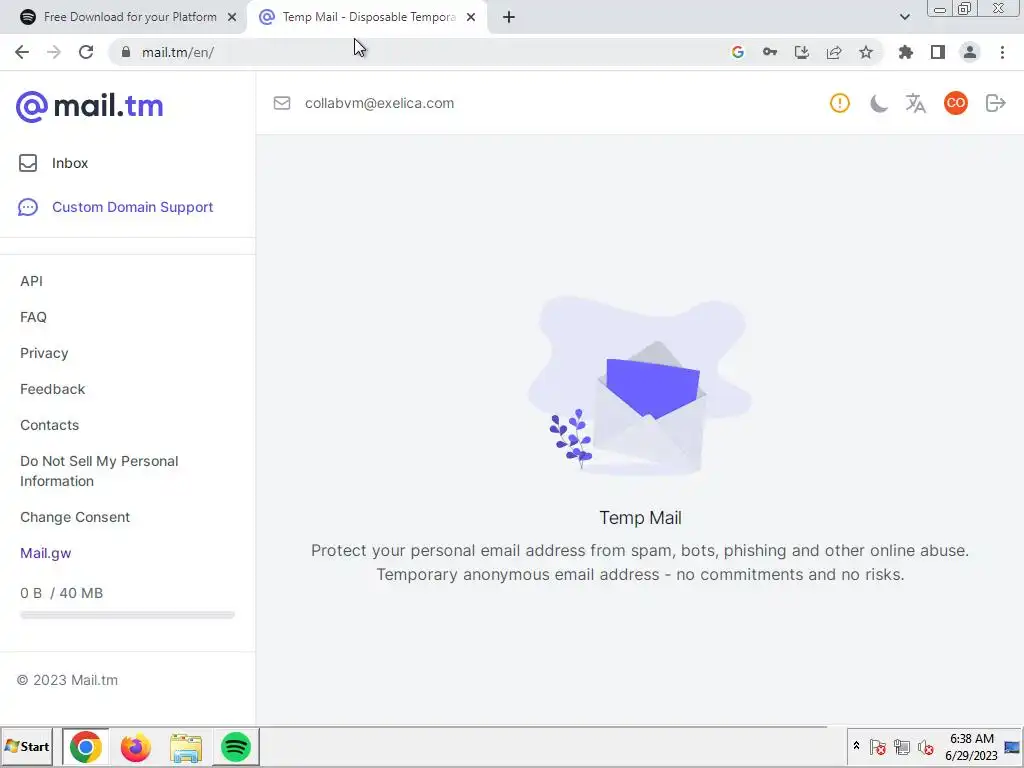Visit the Mail.gw link
This screenshot has width=1024, height=768.
pos(46,552)
